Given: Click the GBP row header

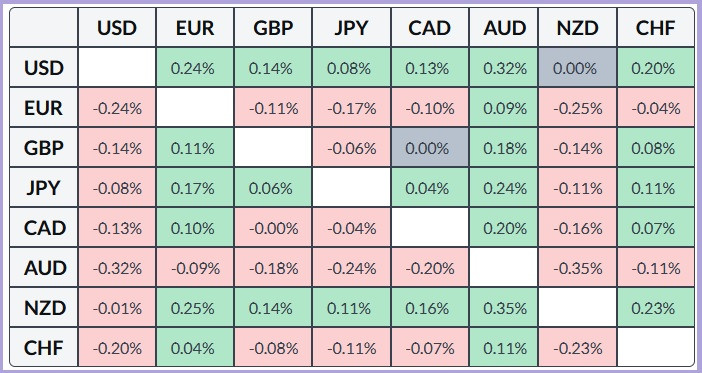Looking at the screenshot, I should click(44, 148).
